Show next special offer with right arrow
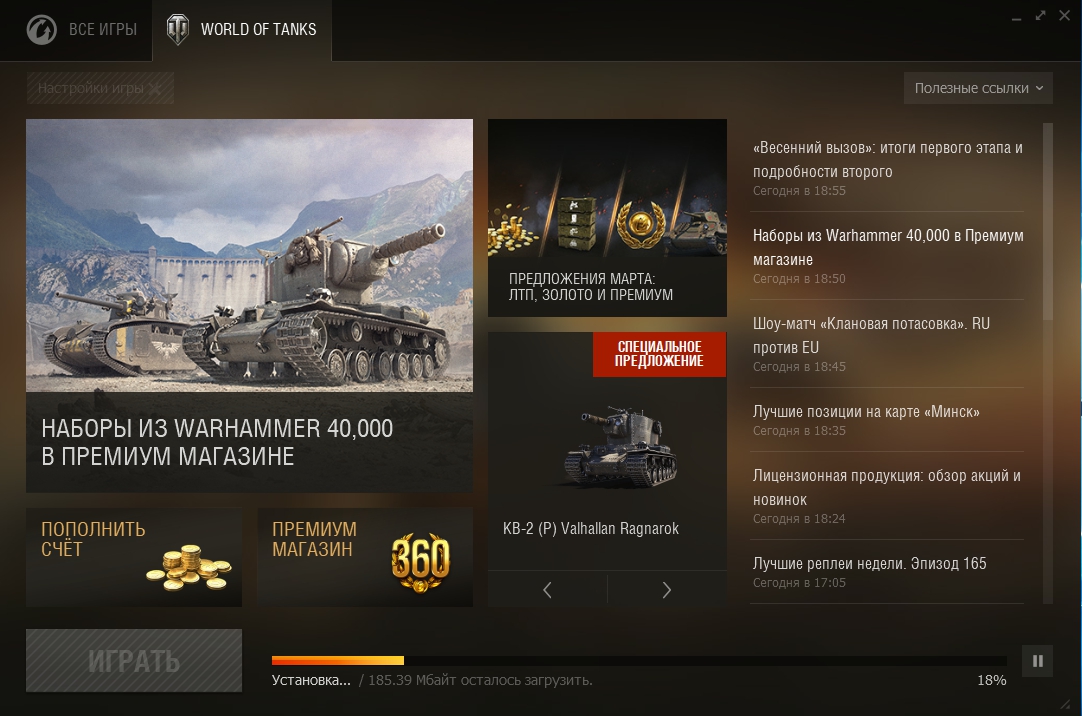The height and width of the screenshot is (716, 1082). click(667, 590)
